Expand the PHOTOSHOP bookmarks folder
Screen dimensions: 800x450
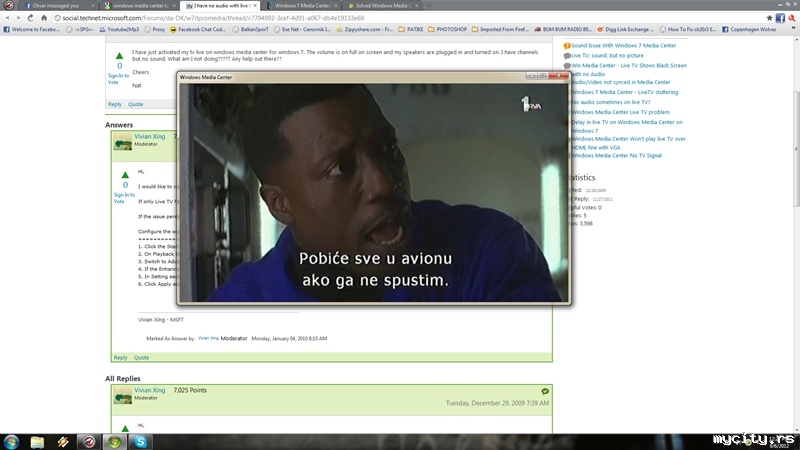pyautogui.click(x=447, y=30)
